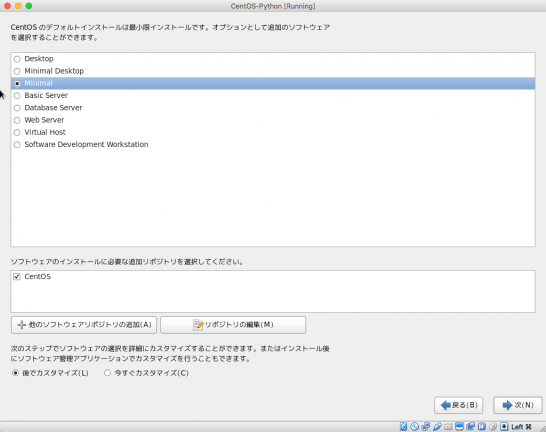Viewport: 546px width, 432px height.
Task: Click the green zoom window button
Action: 29,6
